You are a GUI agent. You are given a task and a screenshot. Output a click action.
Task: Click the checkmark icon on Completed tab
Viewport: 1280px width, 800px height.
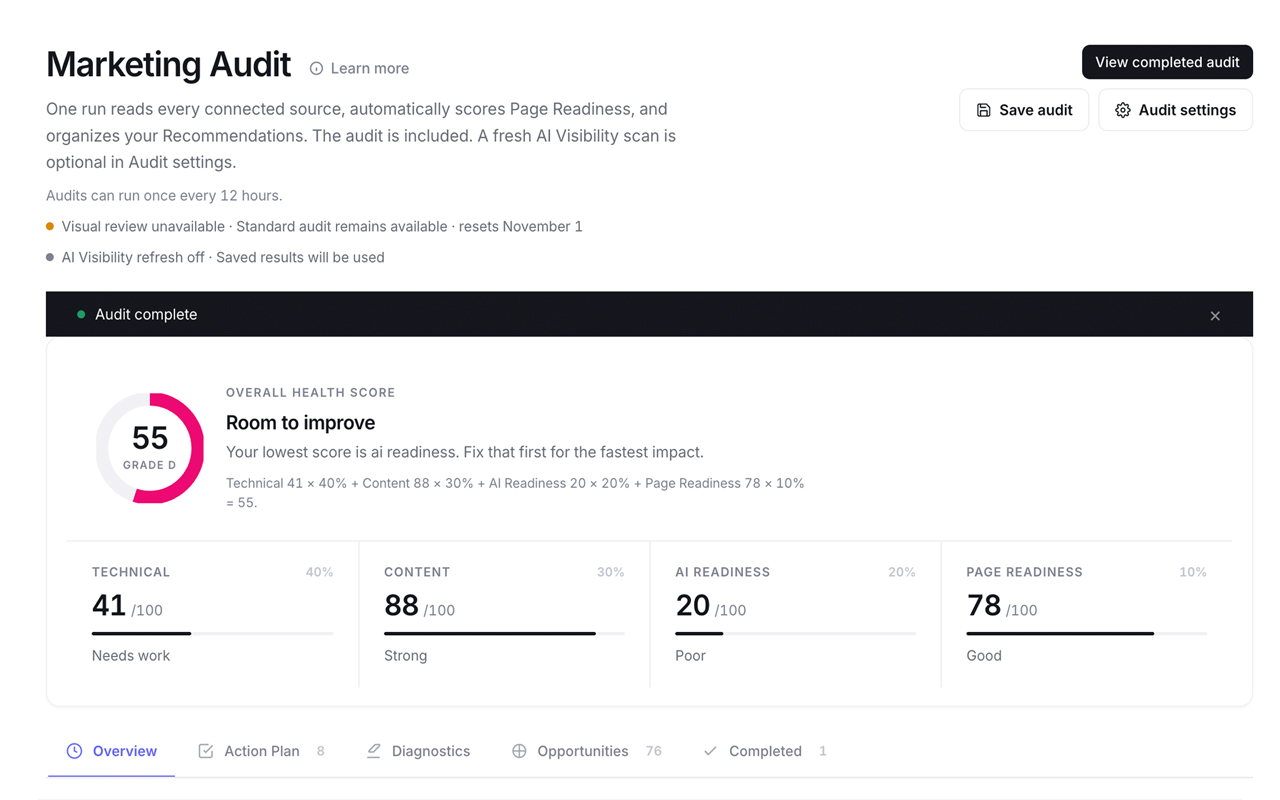[x=710, y=751]
